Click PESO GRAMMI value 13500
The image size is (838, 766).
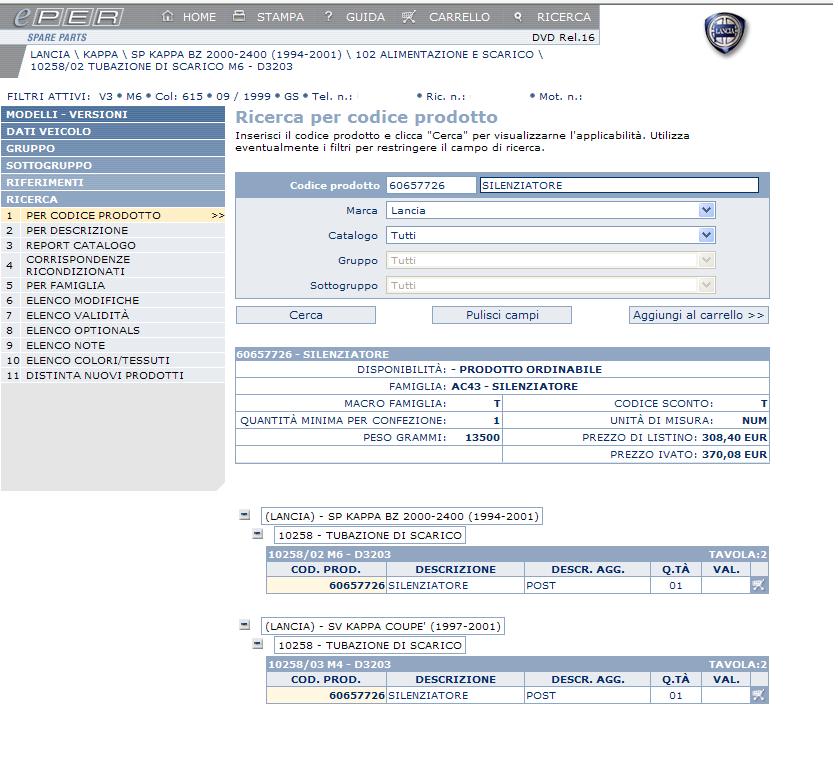pos(483,437)
